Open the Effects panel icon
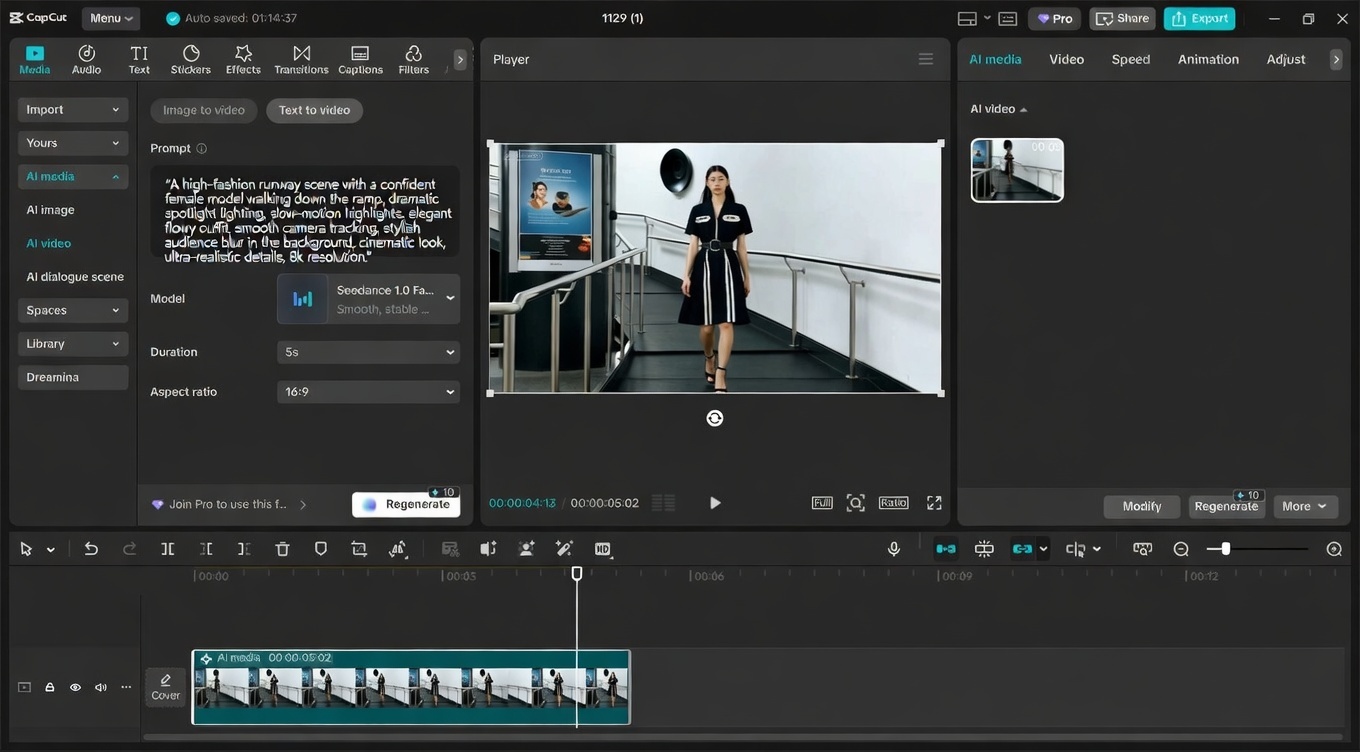 243,59
